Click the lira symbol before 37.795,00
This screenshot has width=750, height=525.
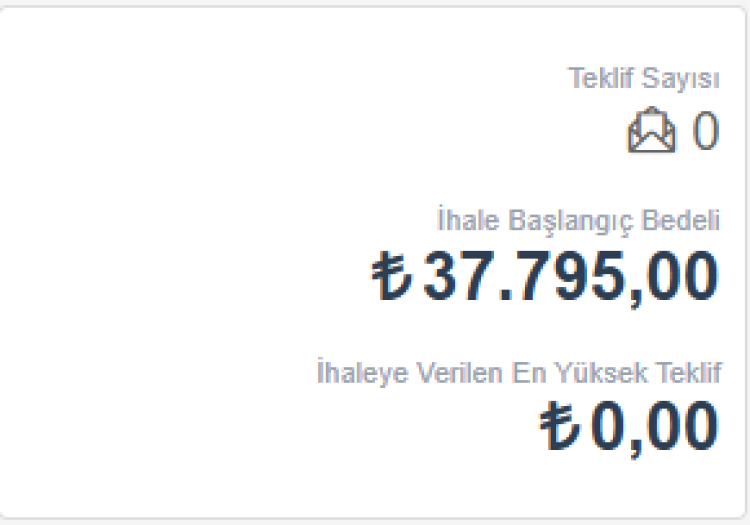click(x=392, y=276)
